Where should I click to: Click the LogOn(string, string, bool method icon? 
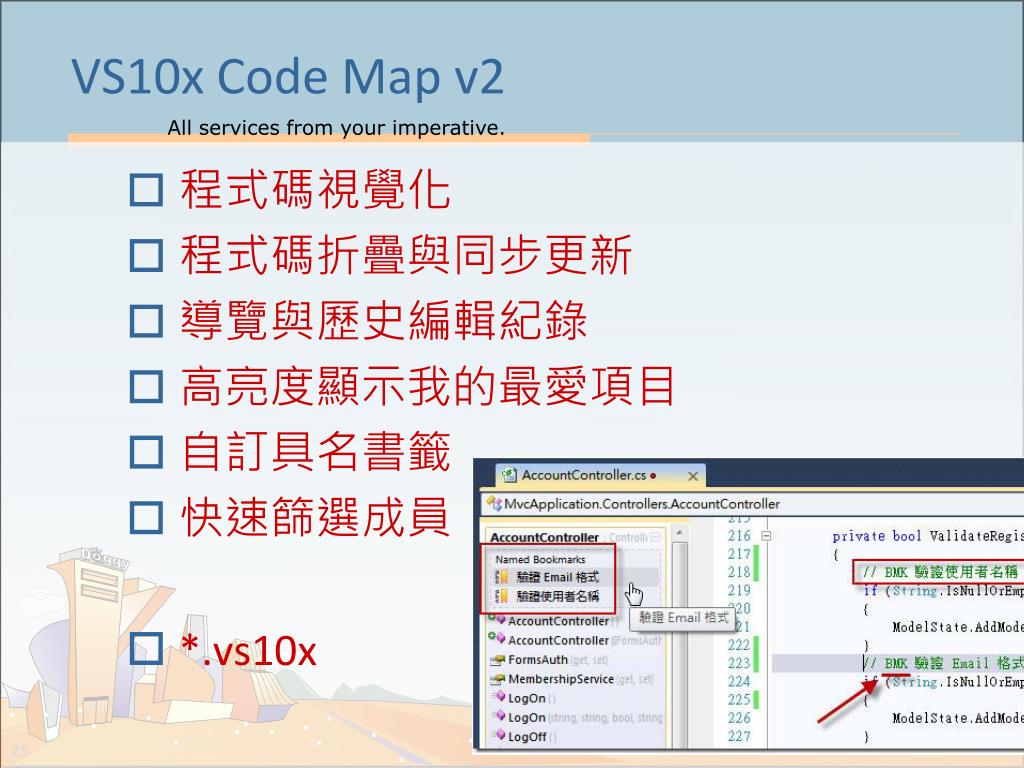coord(500,717)
